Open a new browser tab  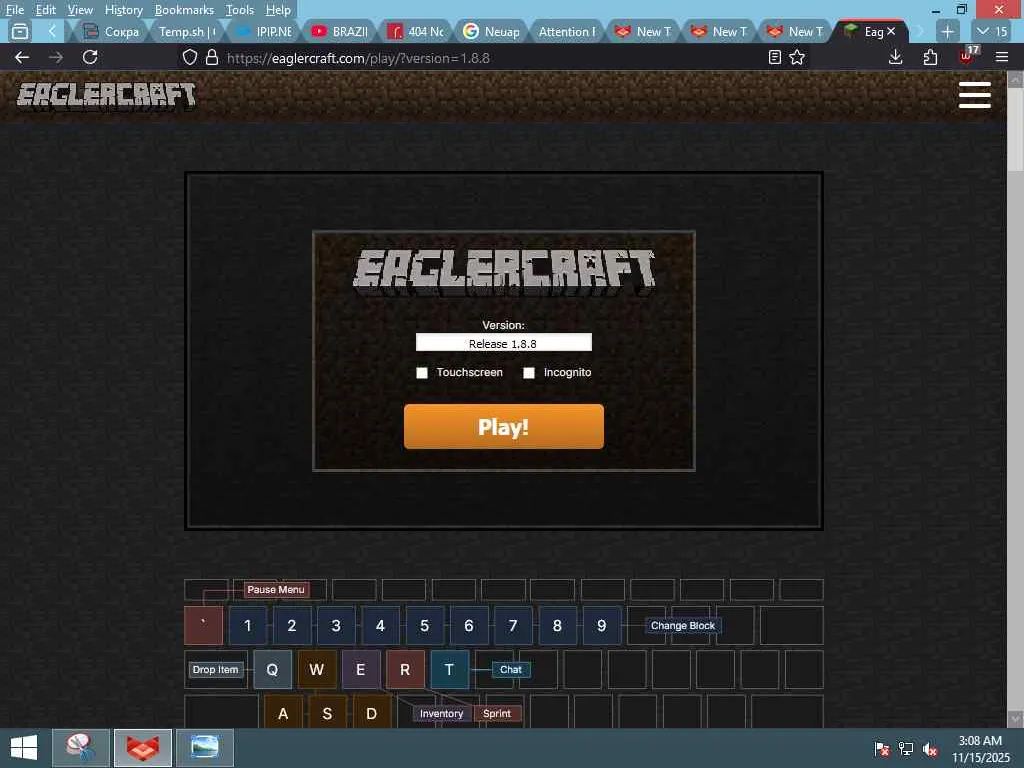click(x=948, y=31)
